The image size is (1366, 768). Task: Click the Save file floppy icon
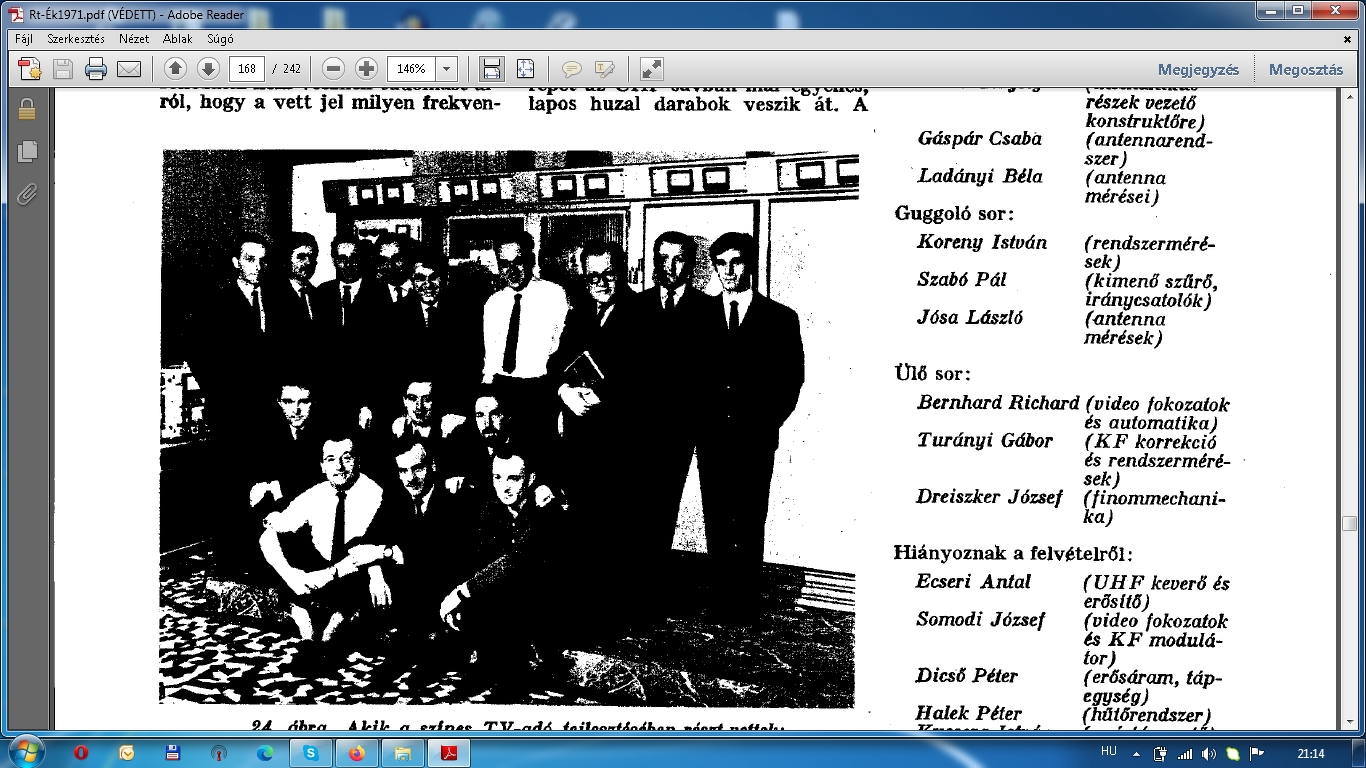tap(63, 69)
